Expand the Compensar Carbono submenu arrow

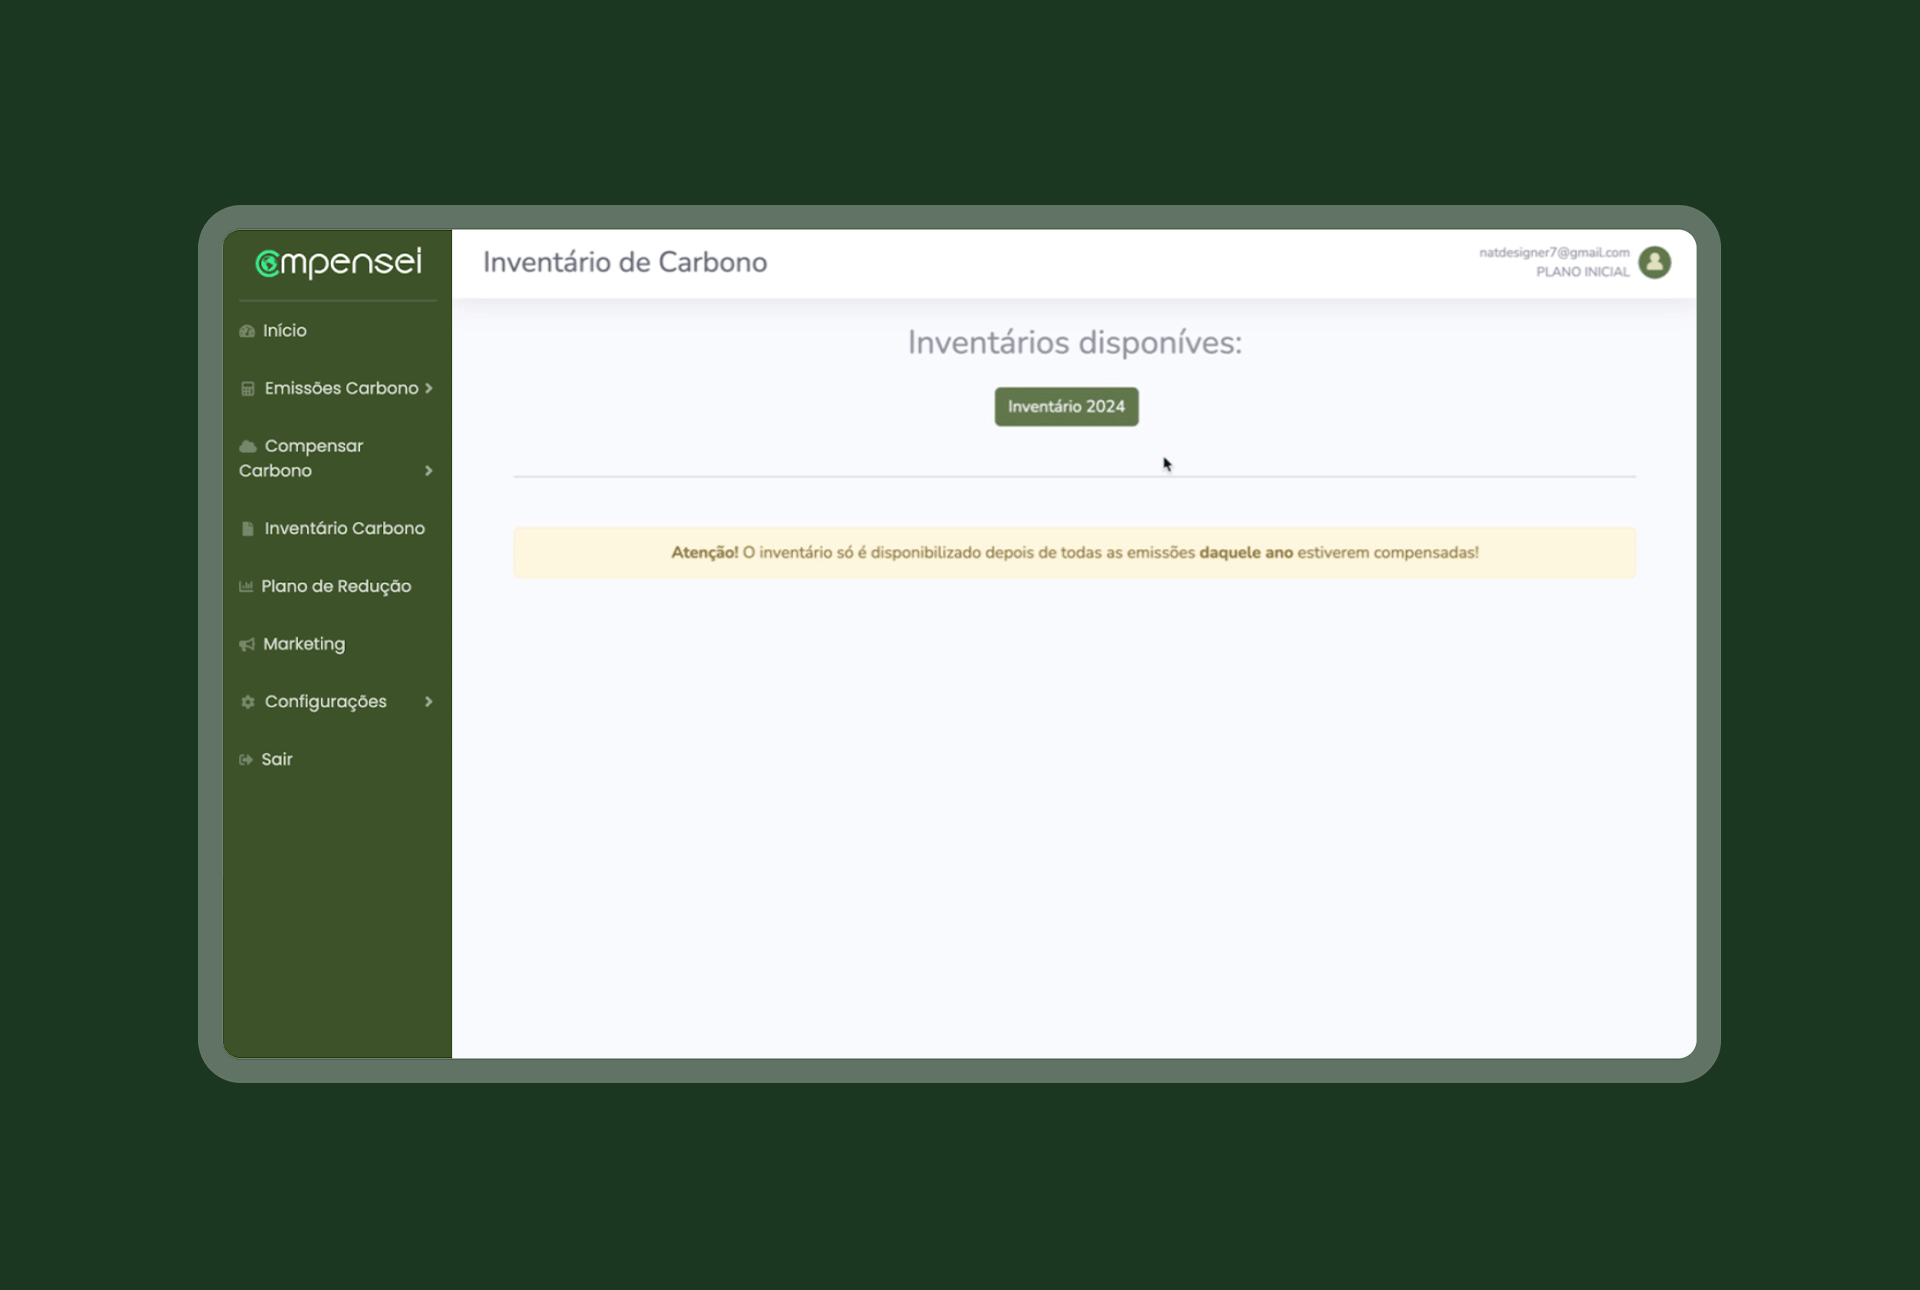pyautogui.click(x=429, y=471)
